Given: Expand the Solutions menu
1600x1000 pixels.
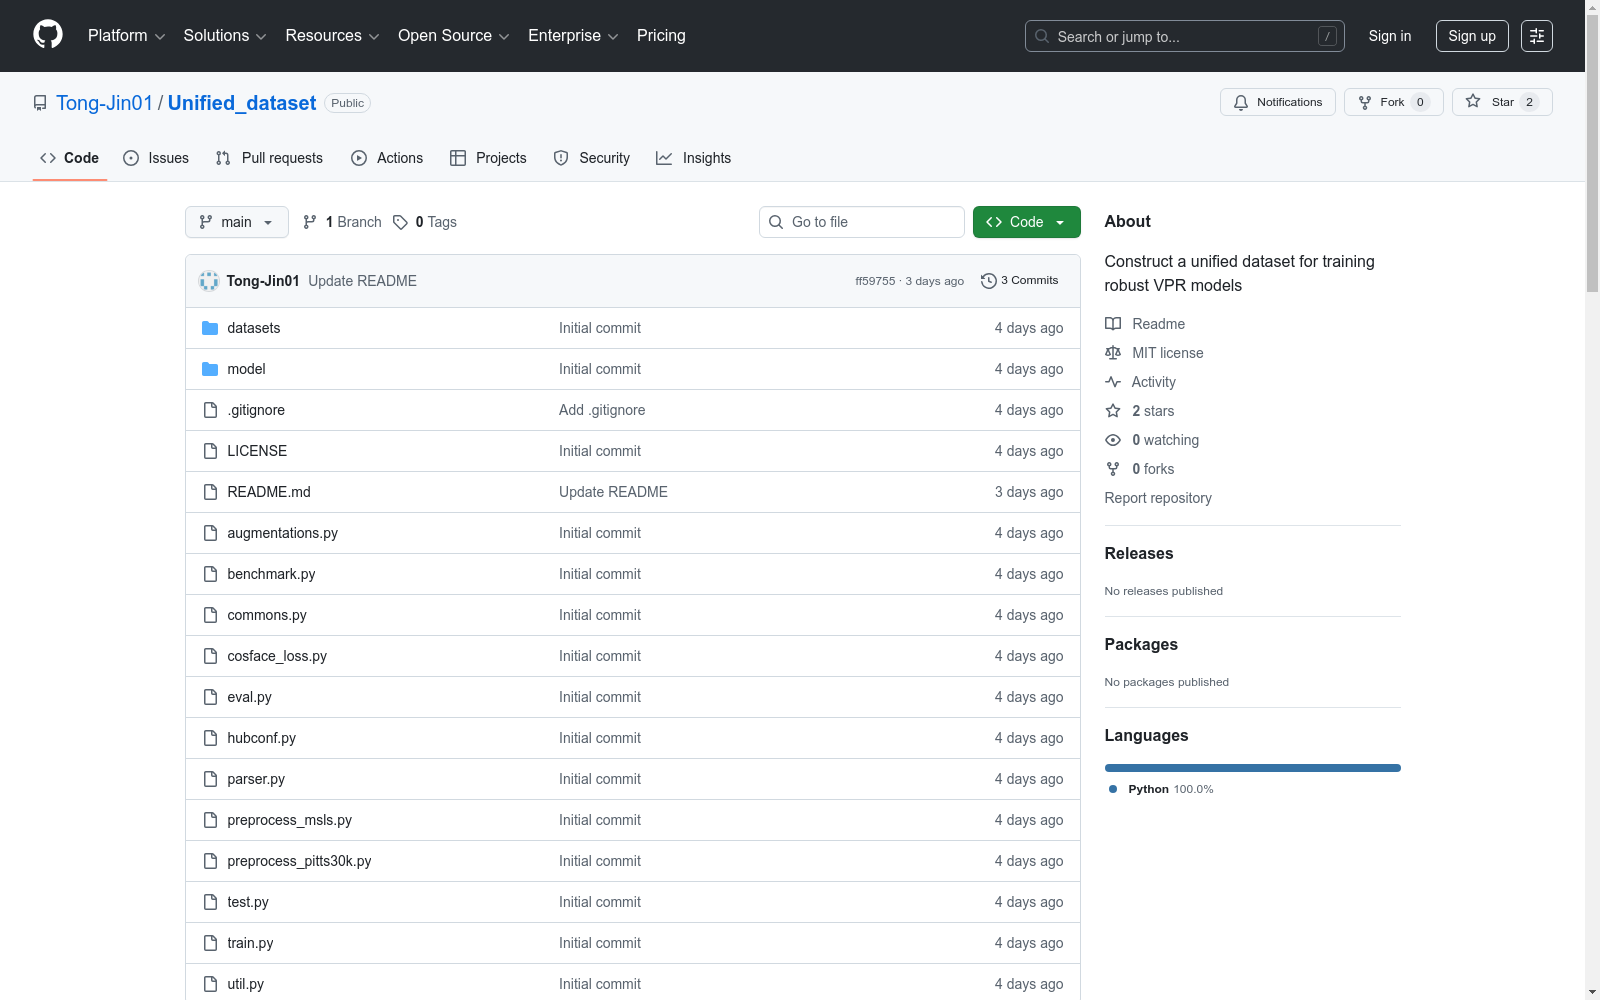Looking at the screenshot, I should tap(225, 36).
